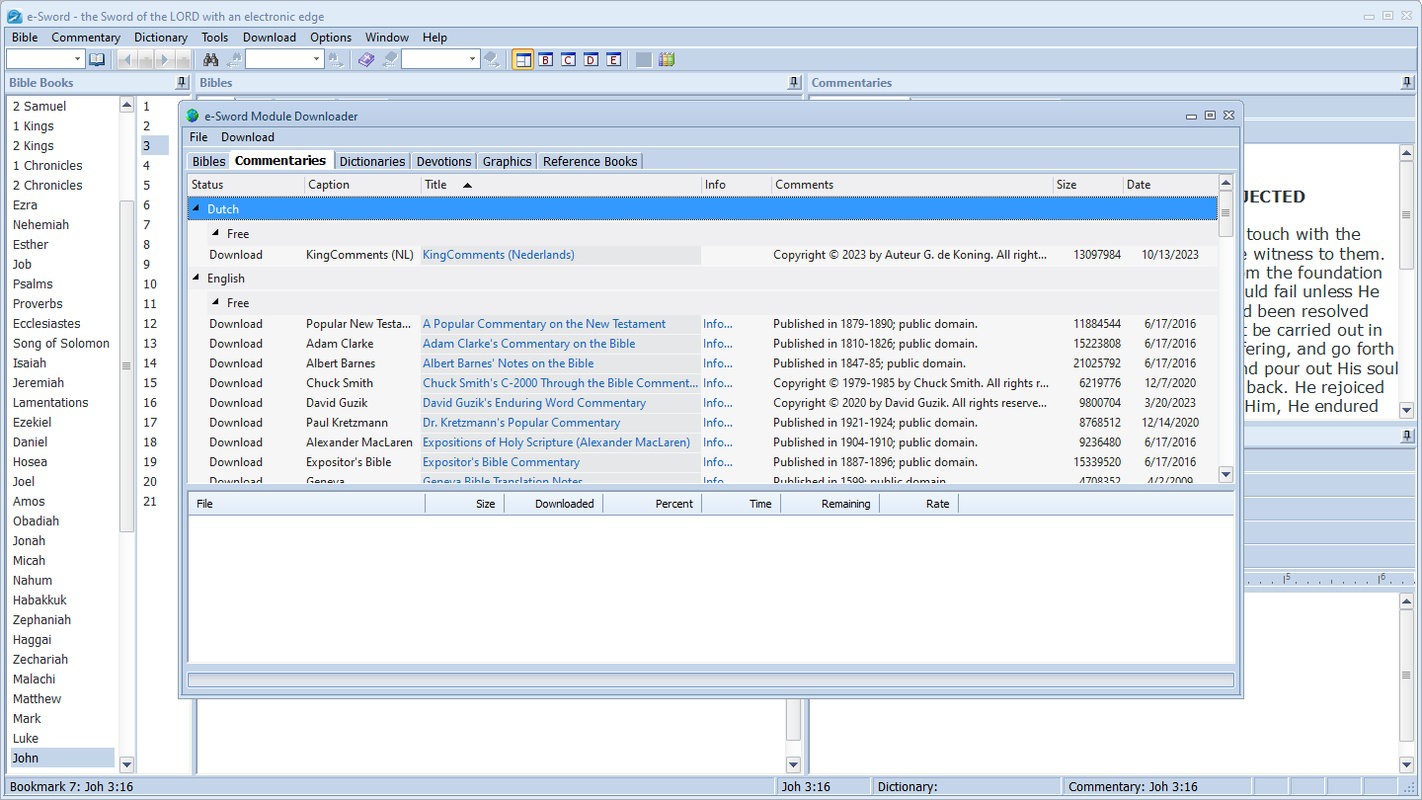Open the Commentary menu in main window
Image resolution: width=1422 pixels, height=800 pixels.
click(86, 37)
